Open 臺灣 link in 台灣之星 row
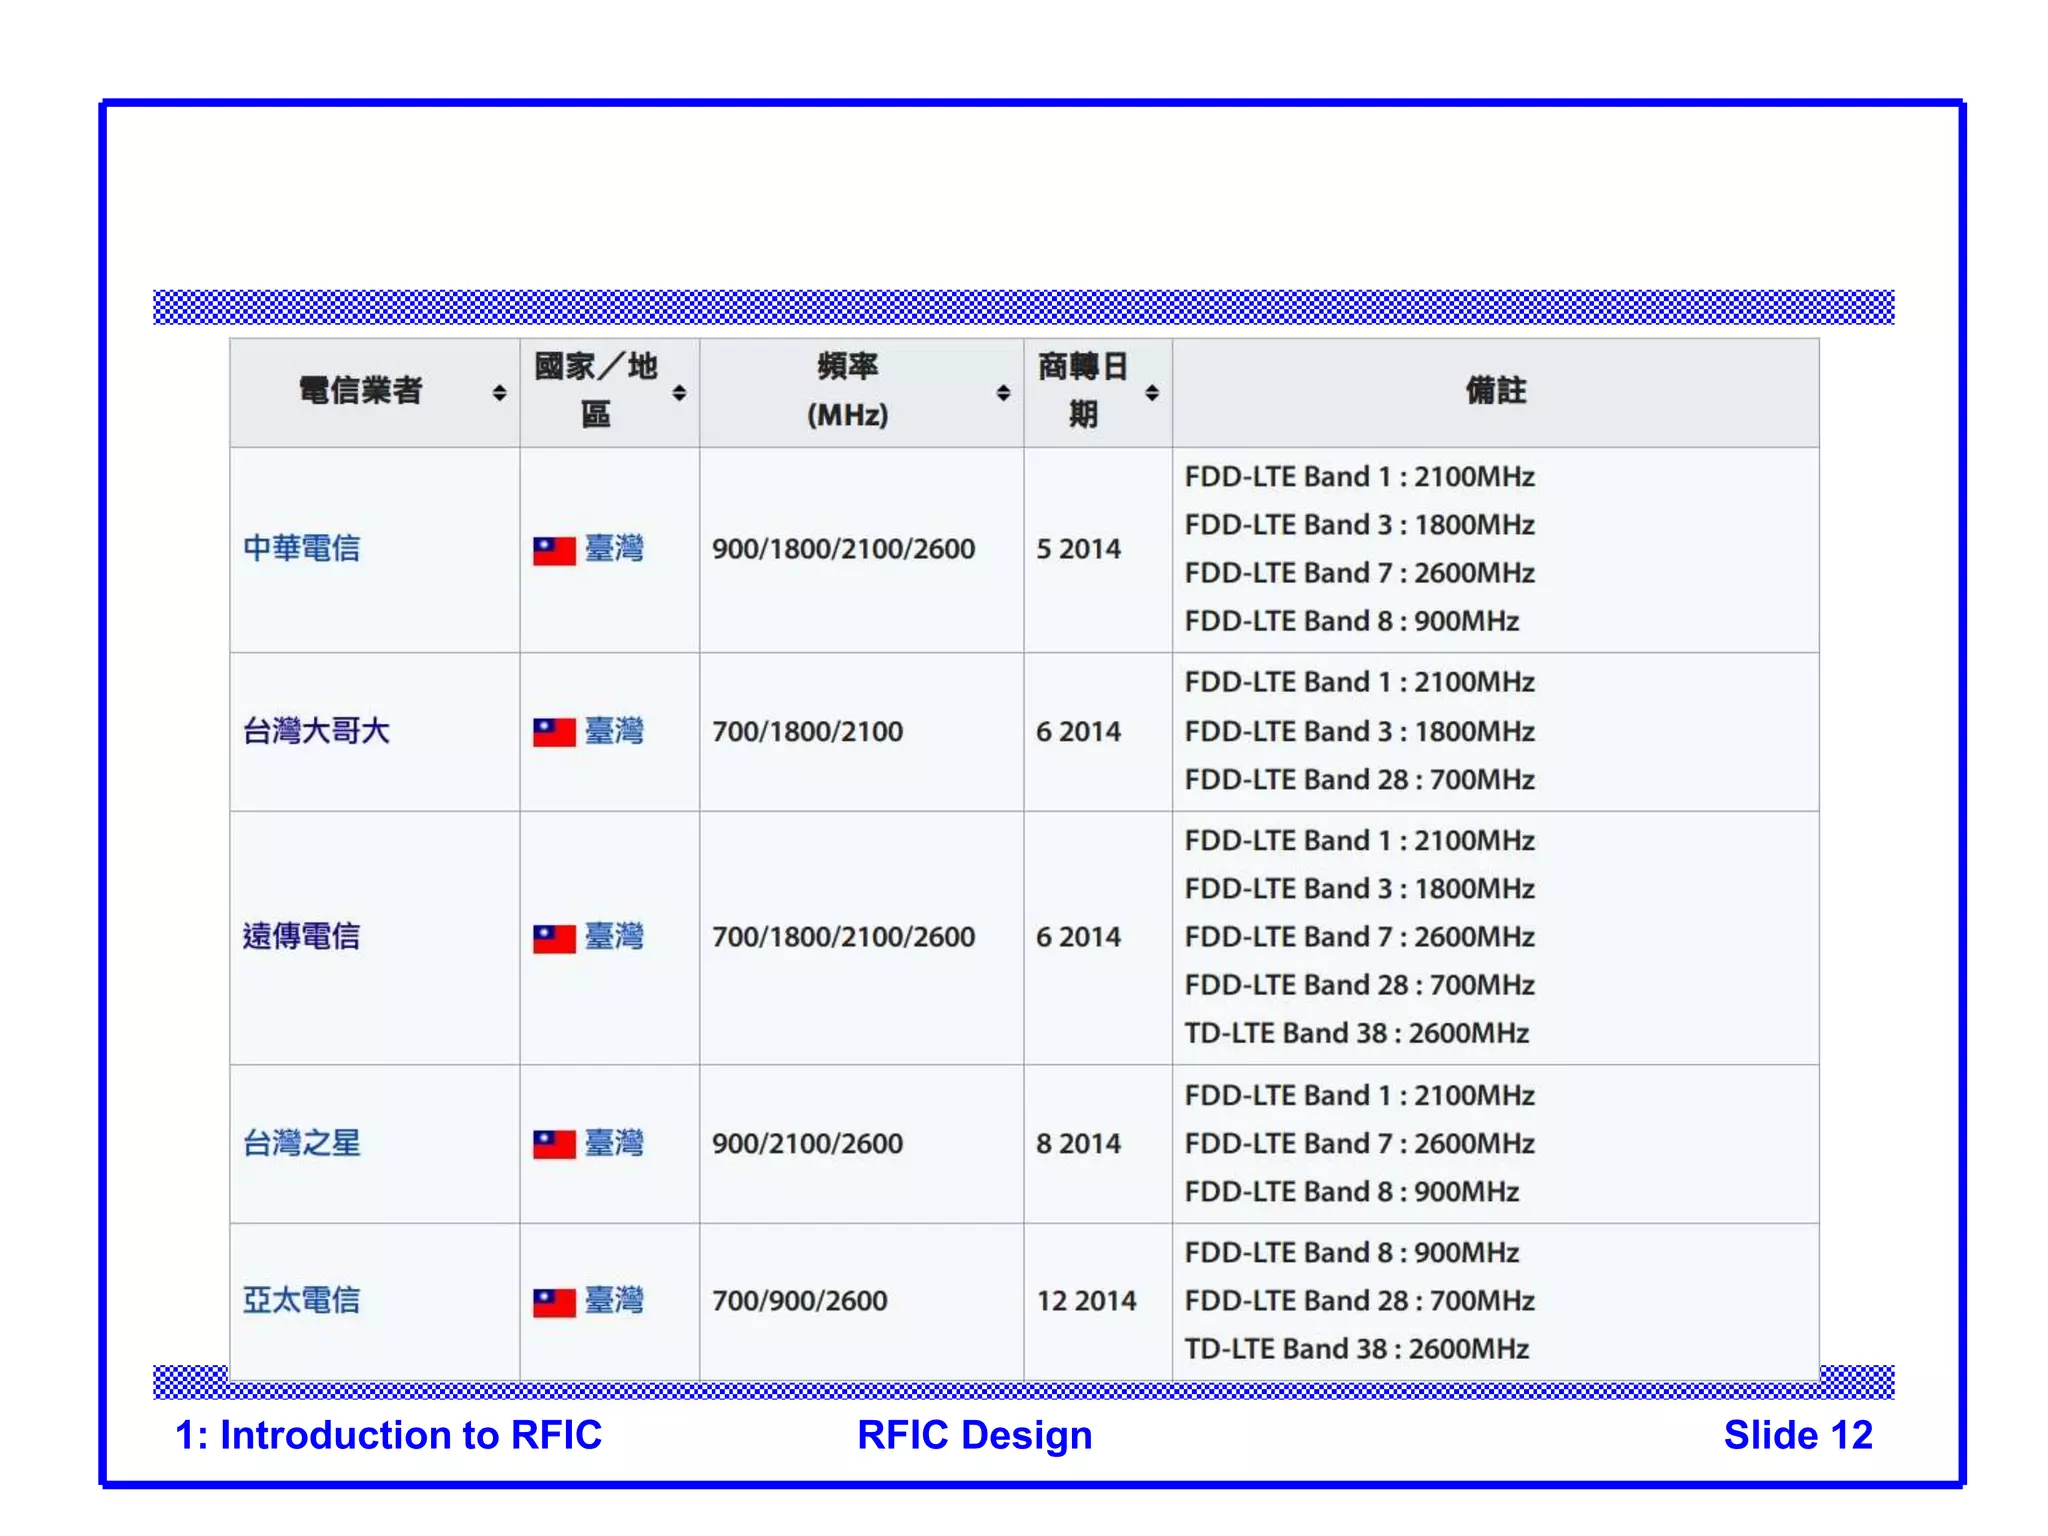The image size is (2048, 1536). pos(614,1143)
